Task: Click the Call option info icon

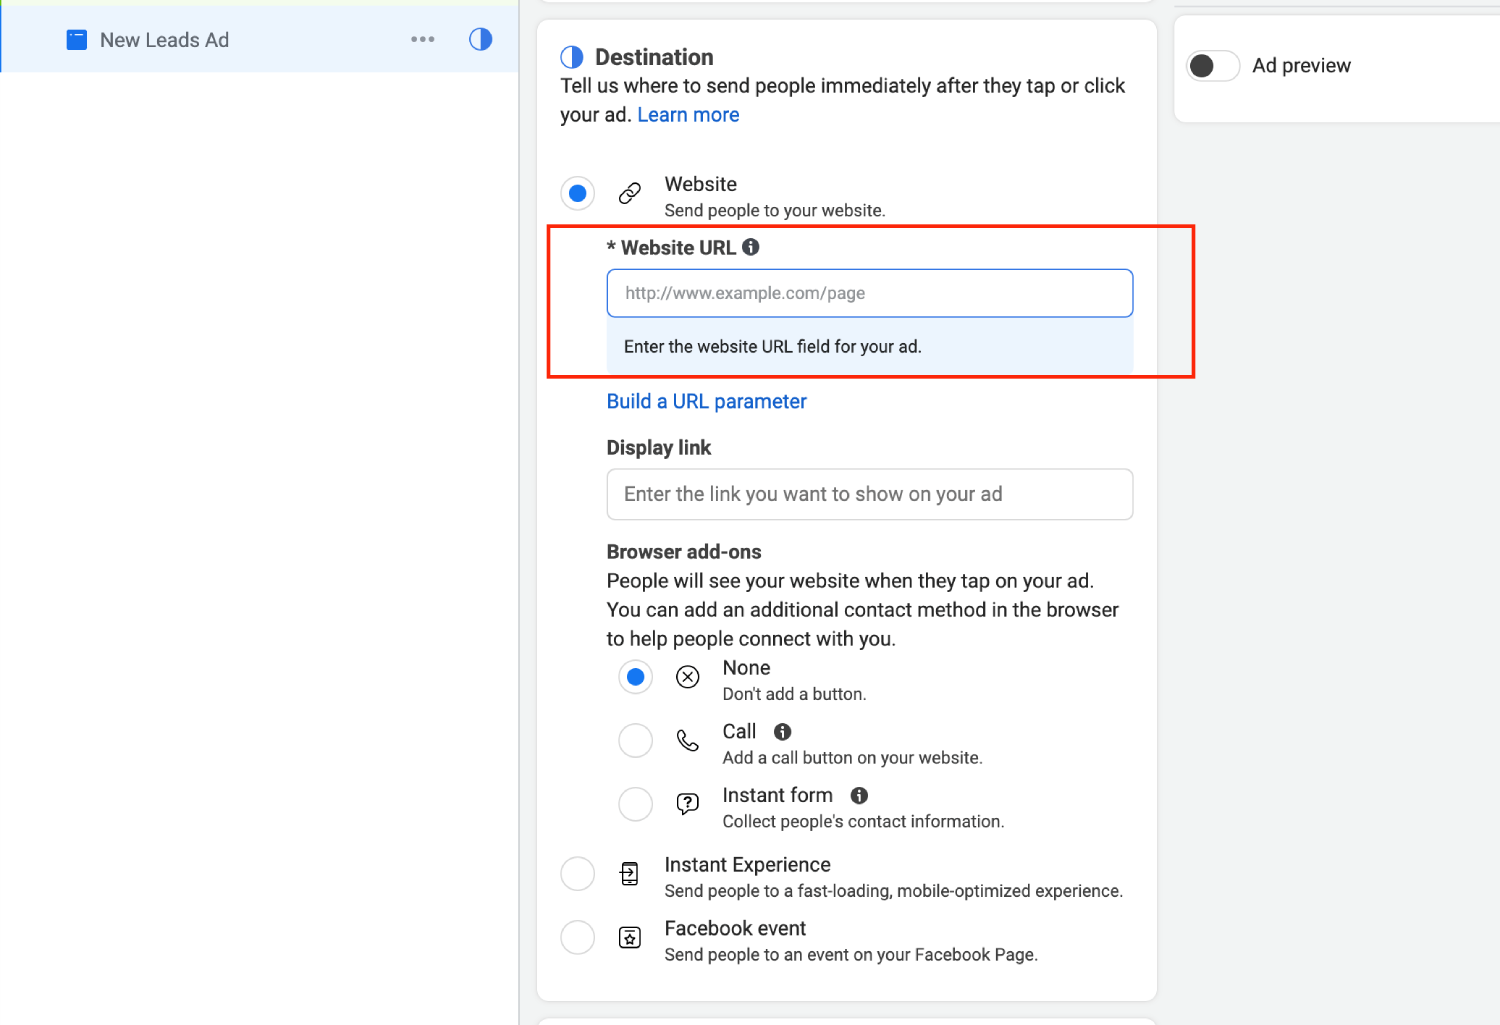Action: click(x=783, y=732)
